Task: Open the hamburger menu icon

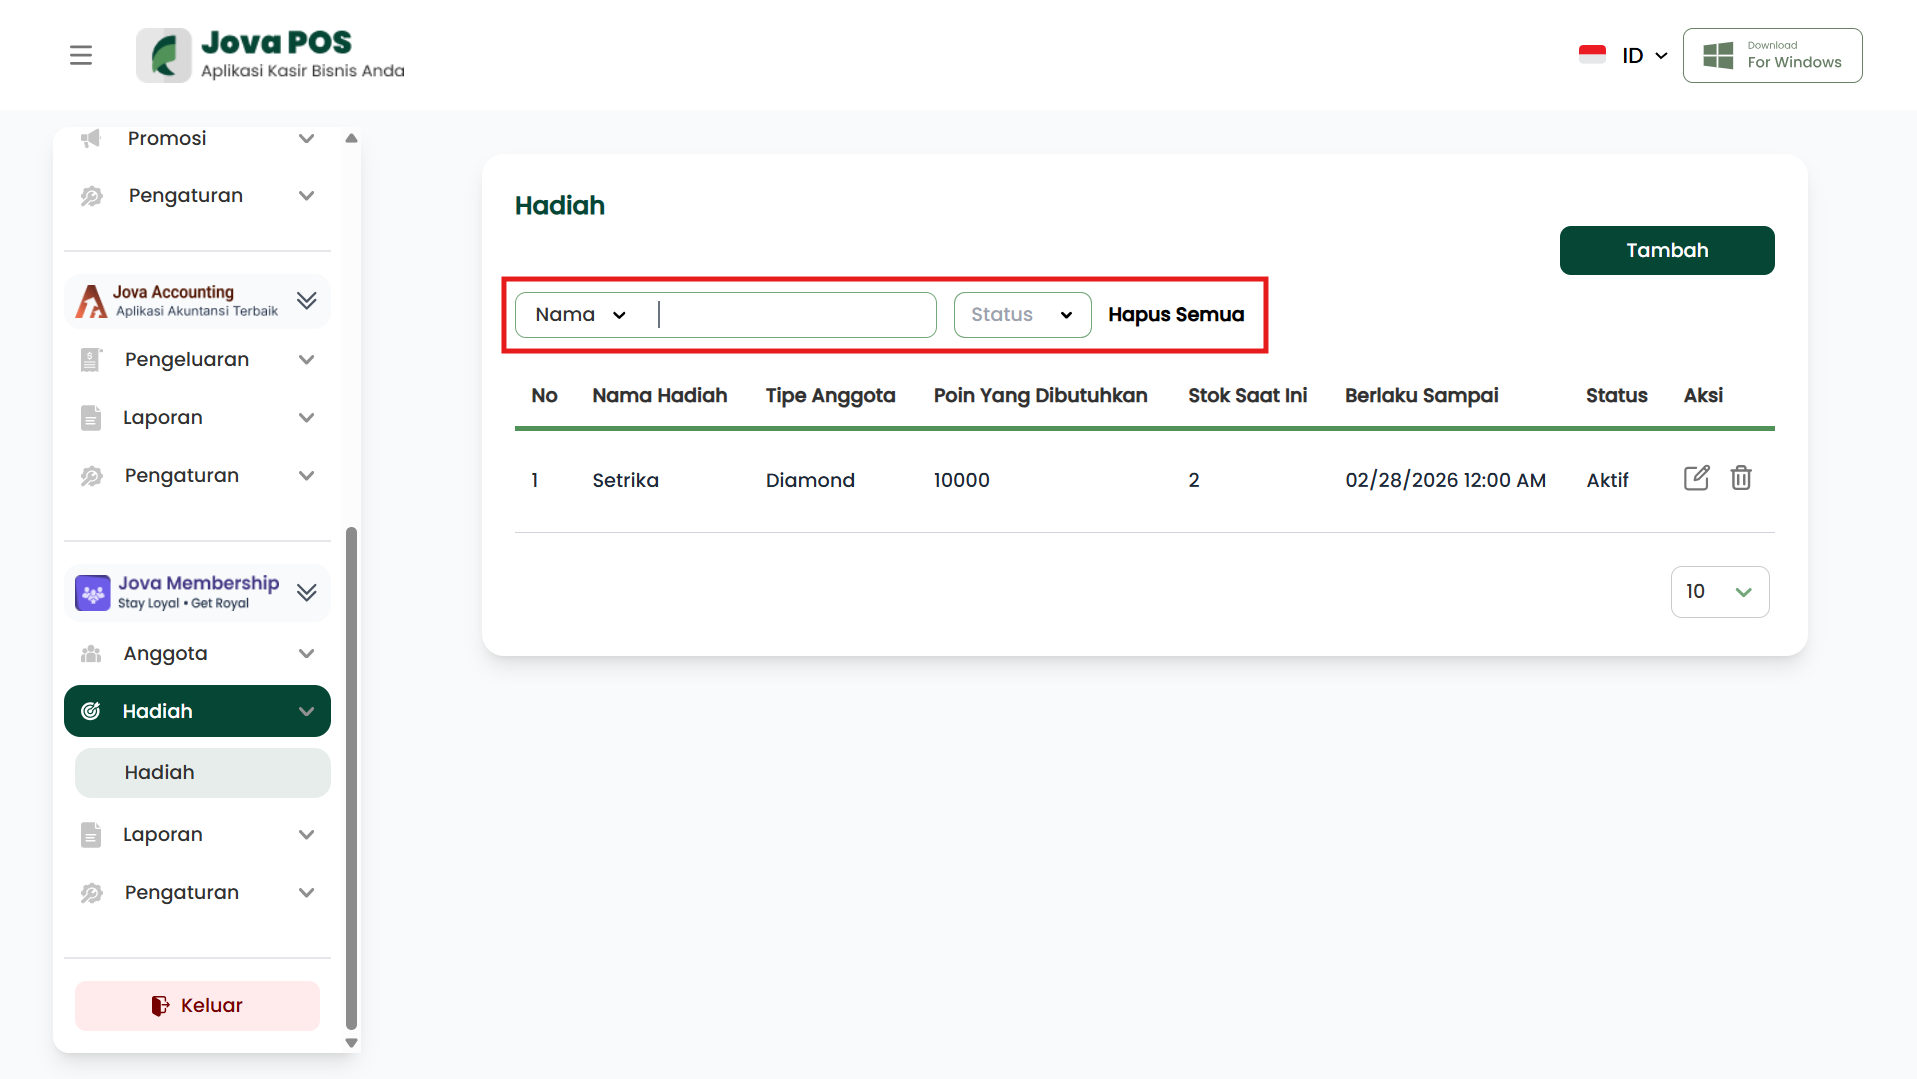Action: point(81,55)
